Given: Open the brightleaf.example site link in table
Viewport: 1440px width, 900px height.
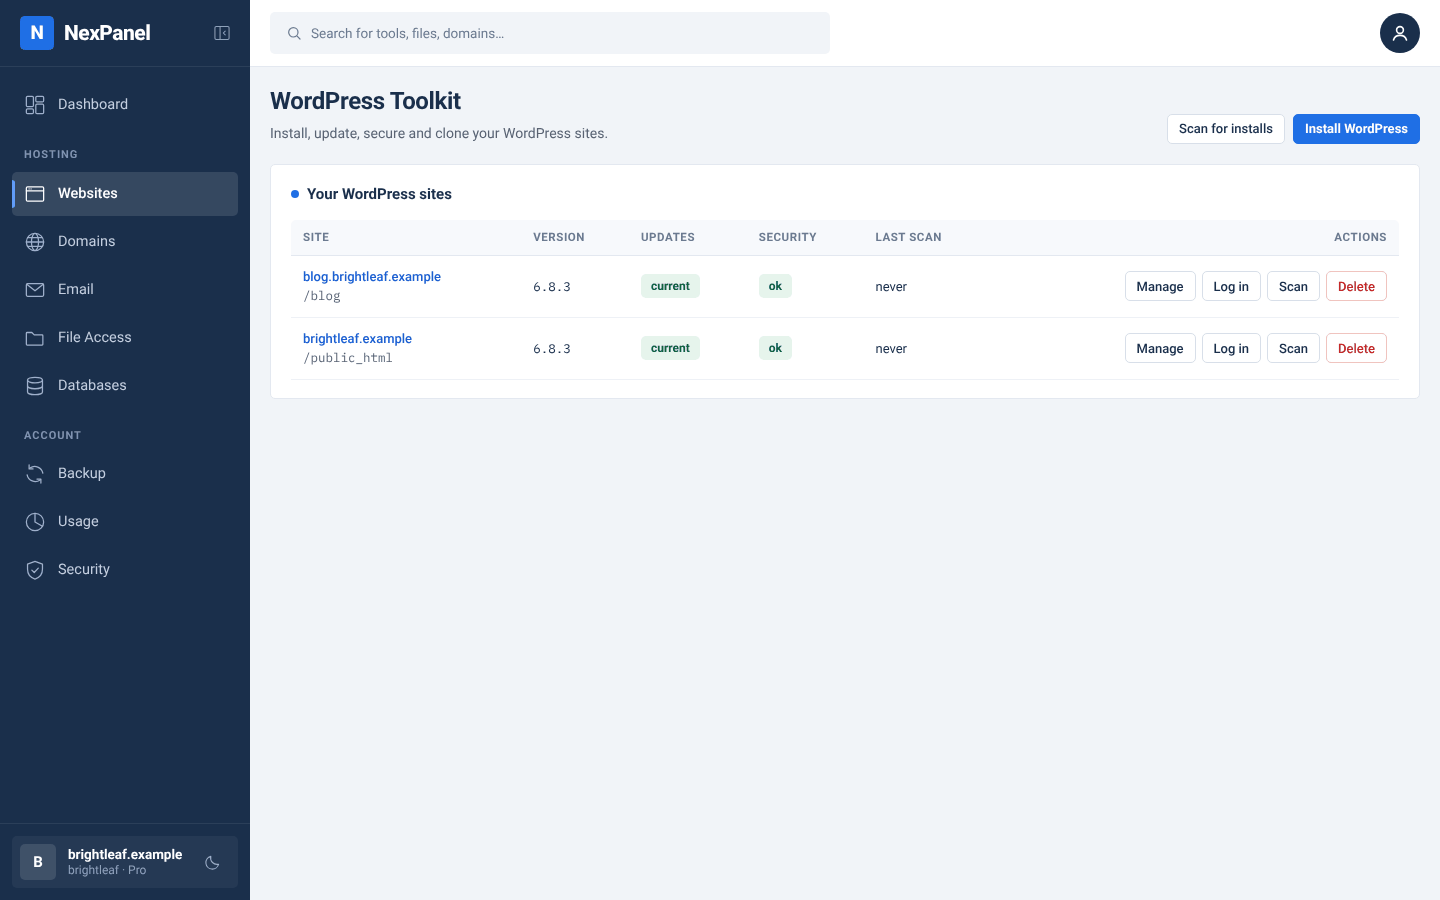Looking at the screenshot, I should pos(357,339).
